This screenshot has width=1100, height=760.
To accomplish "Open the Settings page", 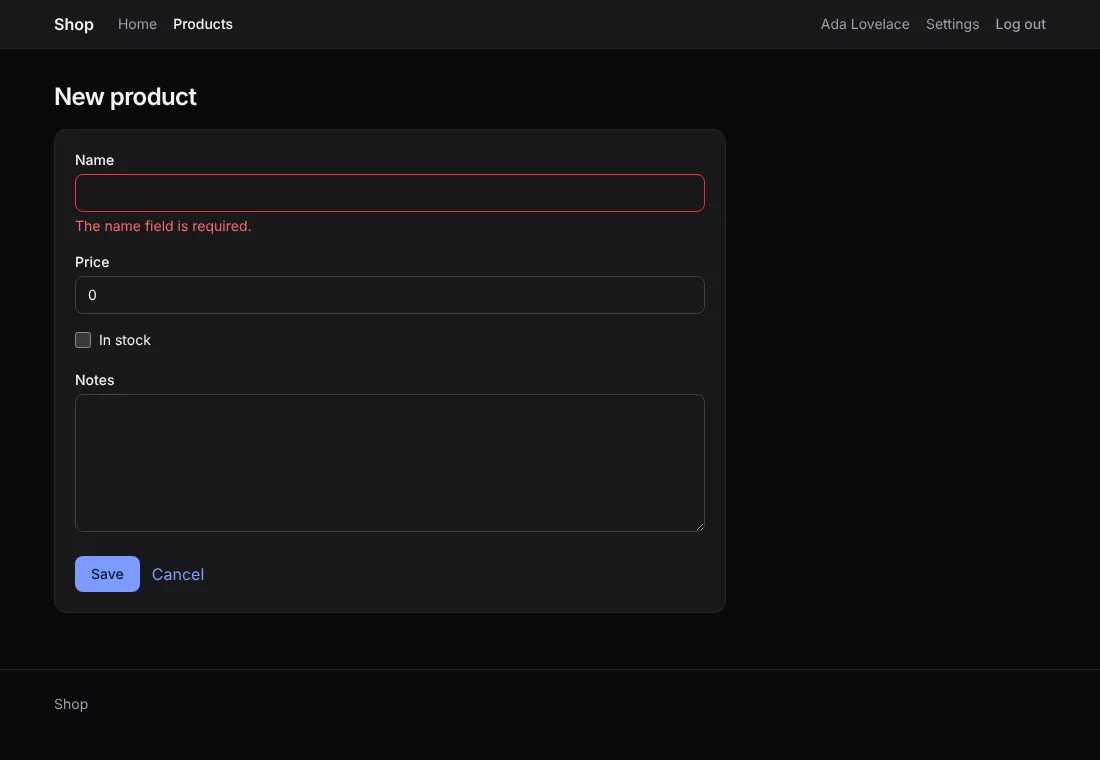I will pos(952,24).
